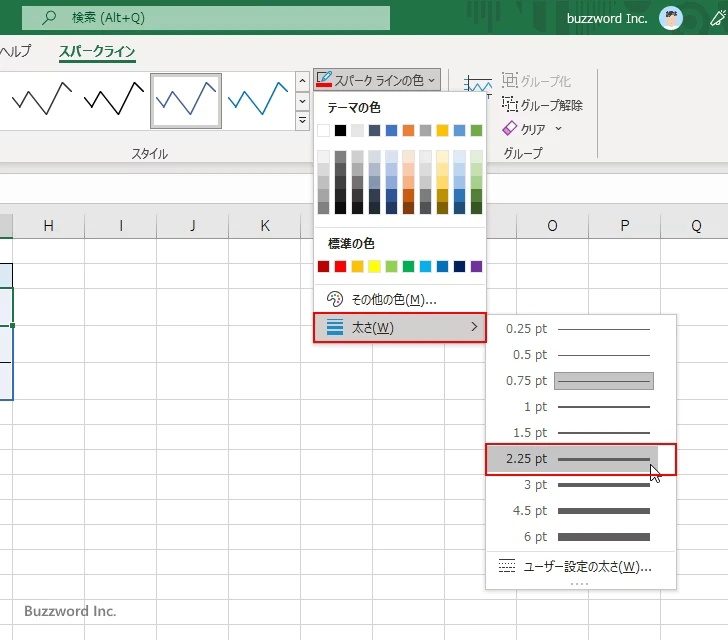Select the highlighted dark blue sparkline style
Viewport: 728px width, 640px height.
pyautogui.click(x=186, y=100)
